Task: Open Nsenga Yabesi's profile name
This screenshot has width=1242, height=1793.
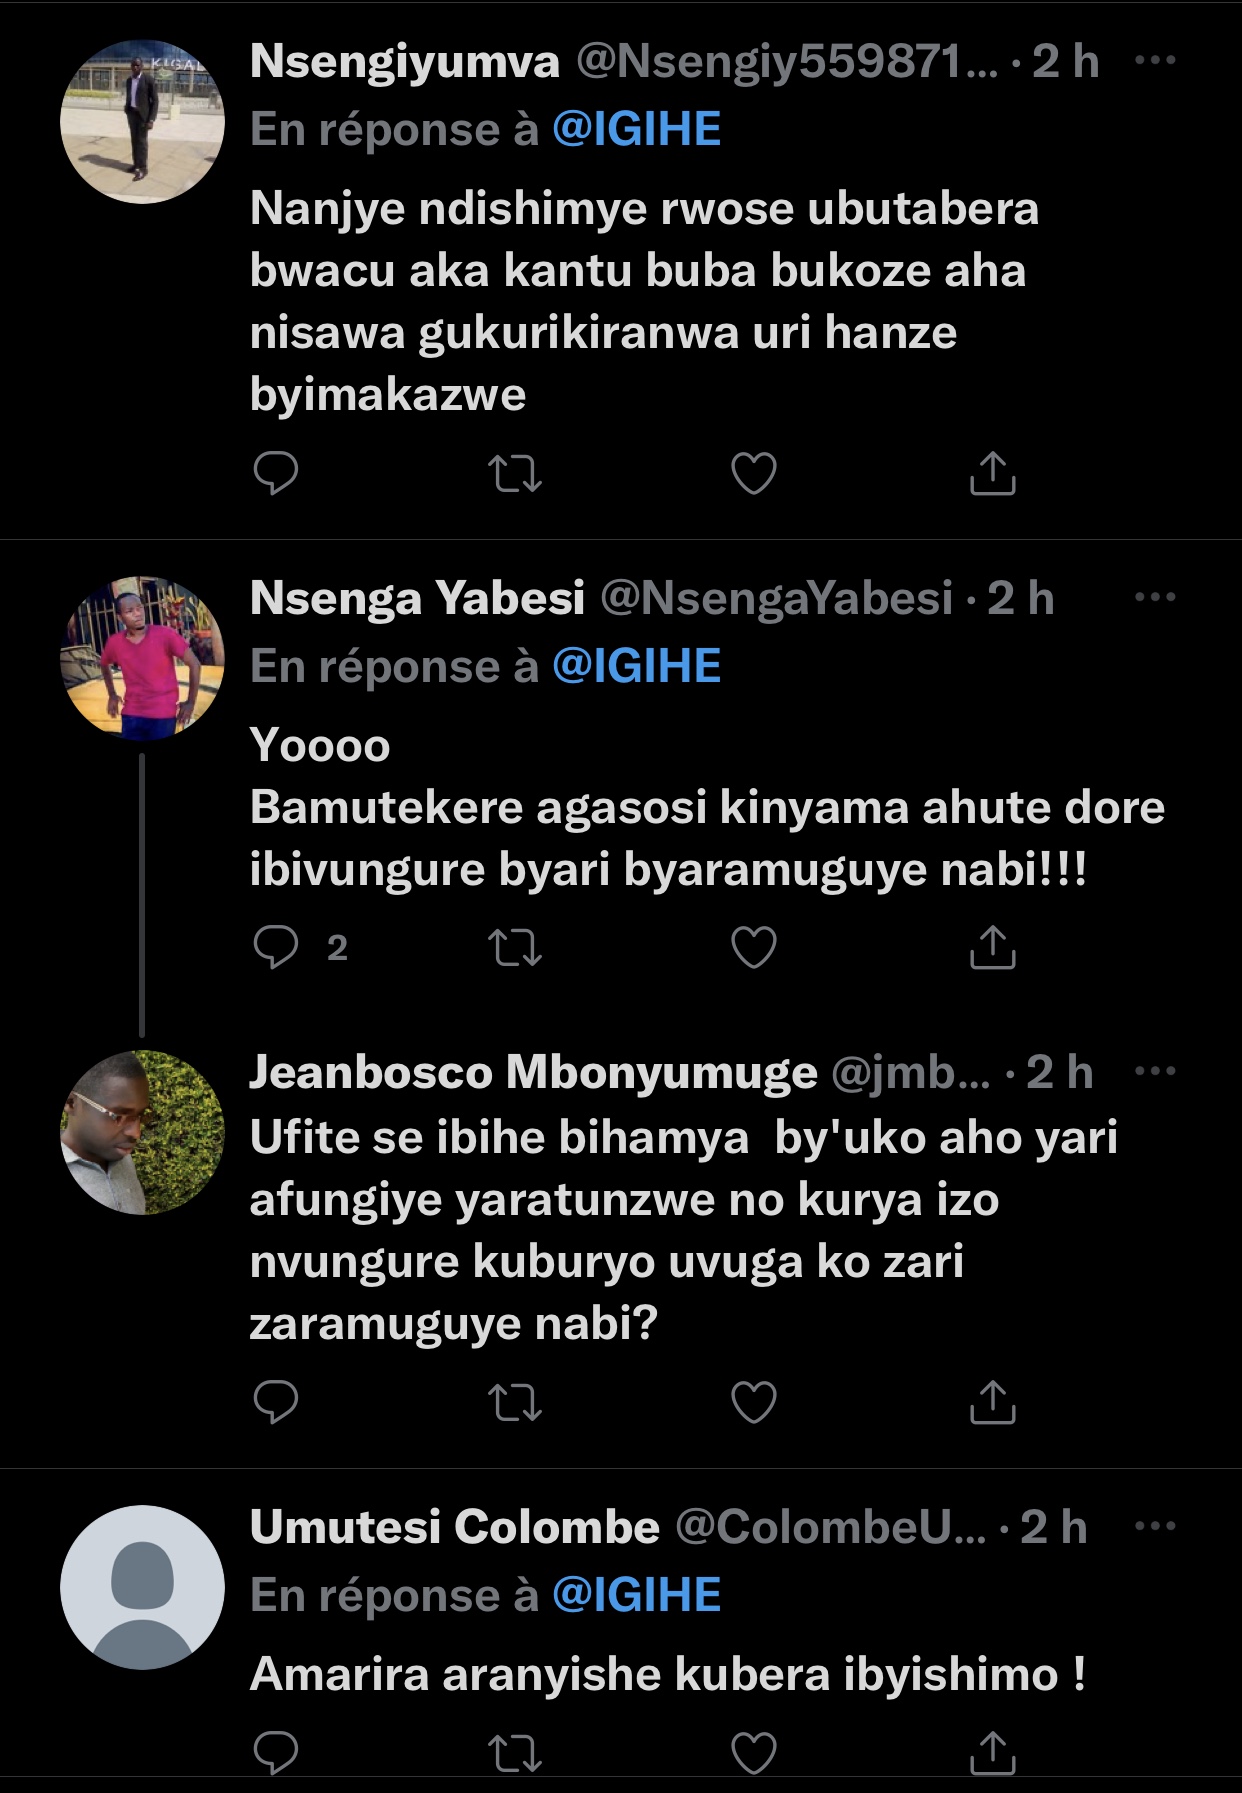Action: coord(417,598)
